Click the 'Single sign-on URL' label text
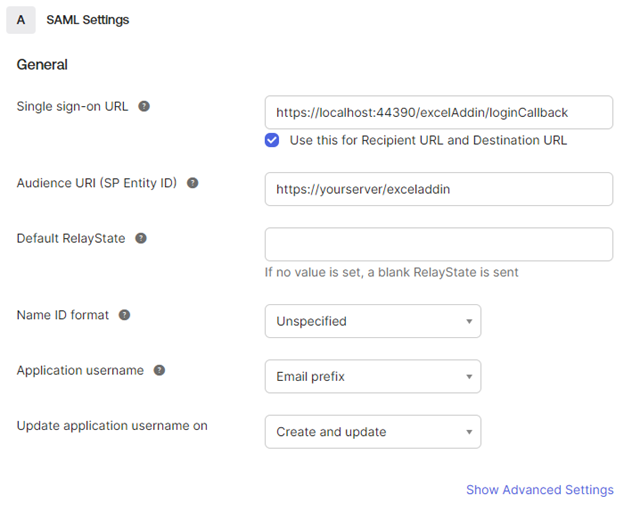Screen dimensions: 624x520 coord(73,106)
